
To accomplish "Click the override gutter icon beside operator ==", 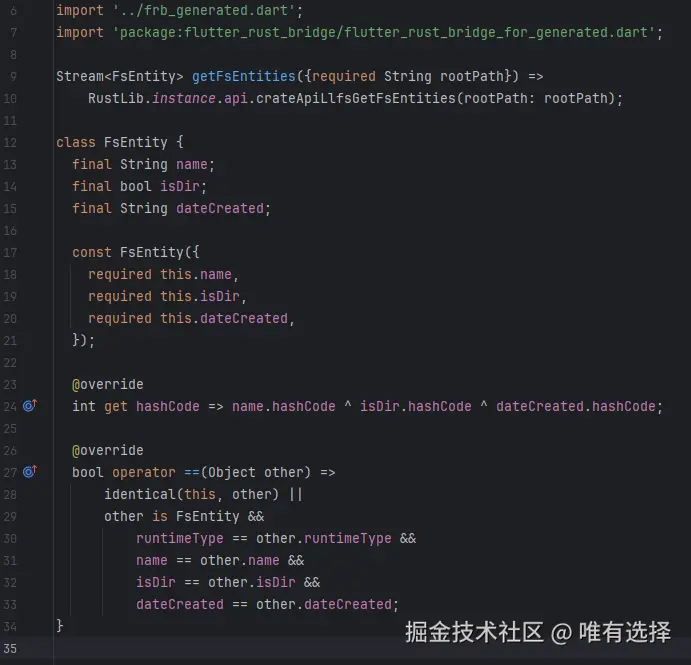I will point(29,472).
